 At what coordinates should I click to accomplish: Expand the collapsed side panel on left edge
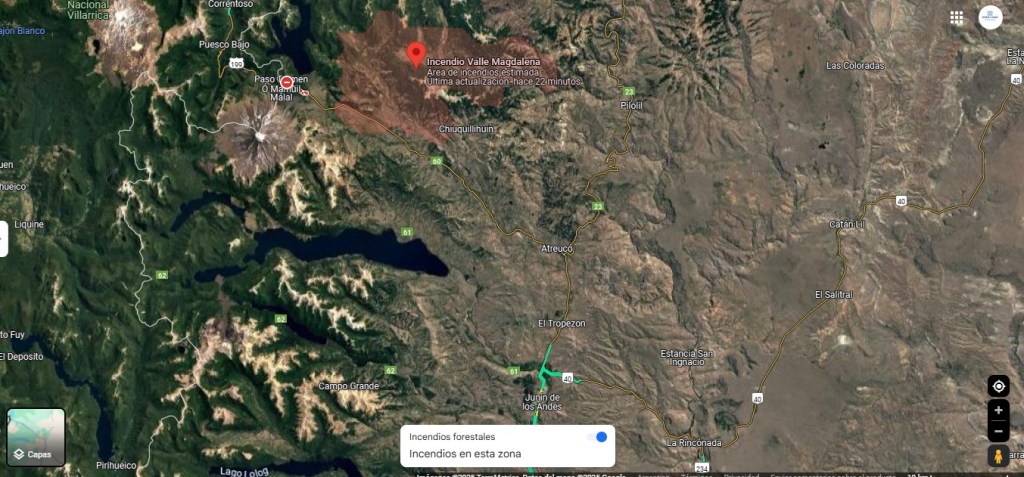pyautogui.click(x=3, y=238)
